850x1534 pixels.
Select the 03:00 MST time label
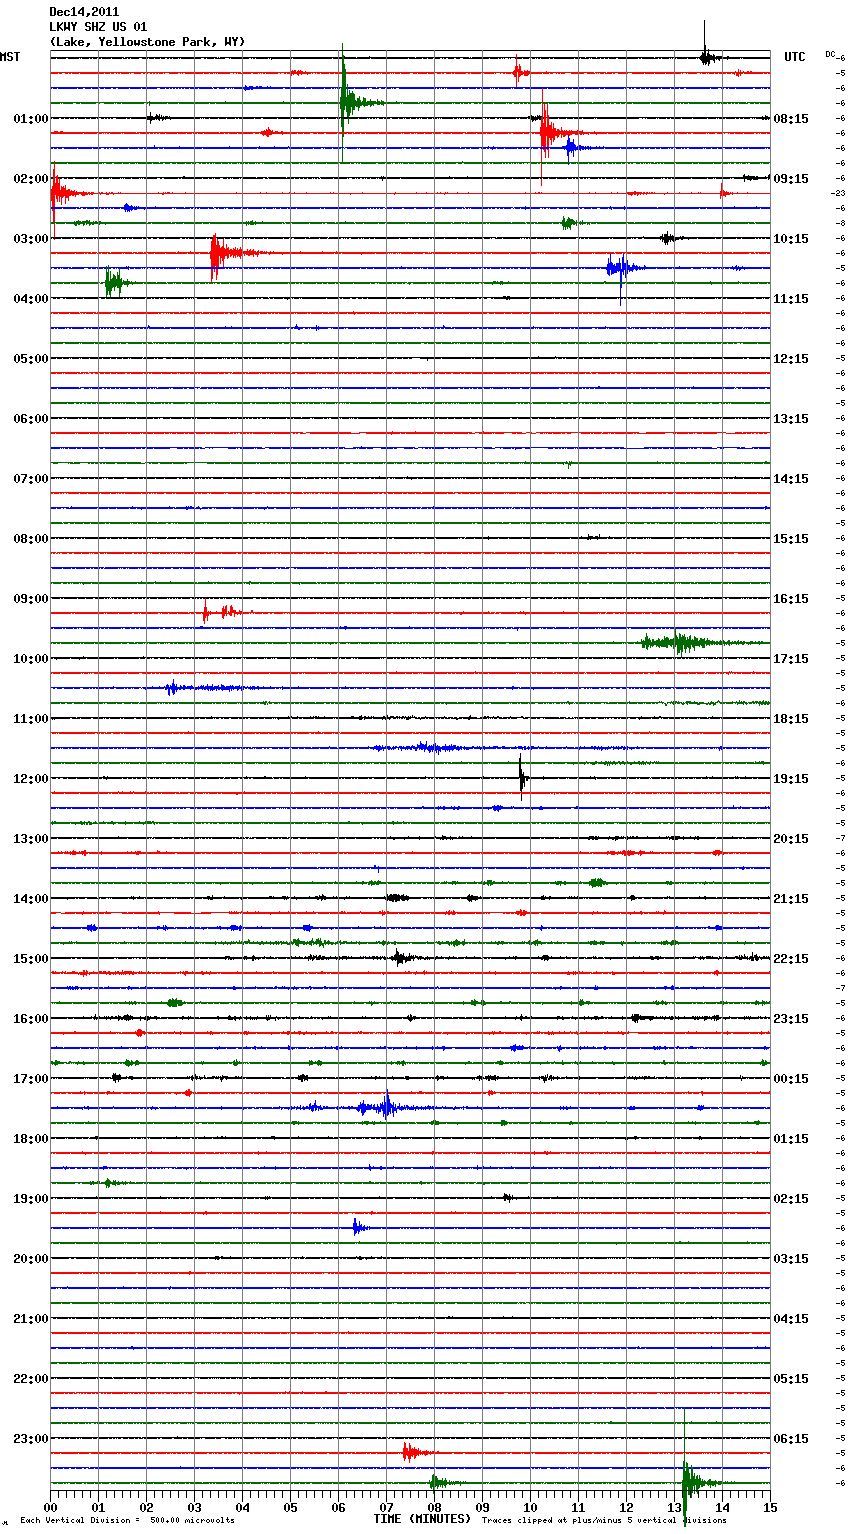(x=30, y=239)
